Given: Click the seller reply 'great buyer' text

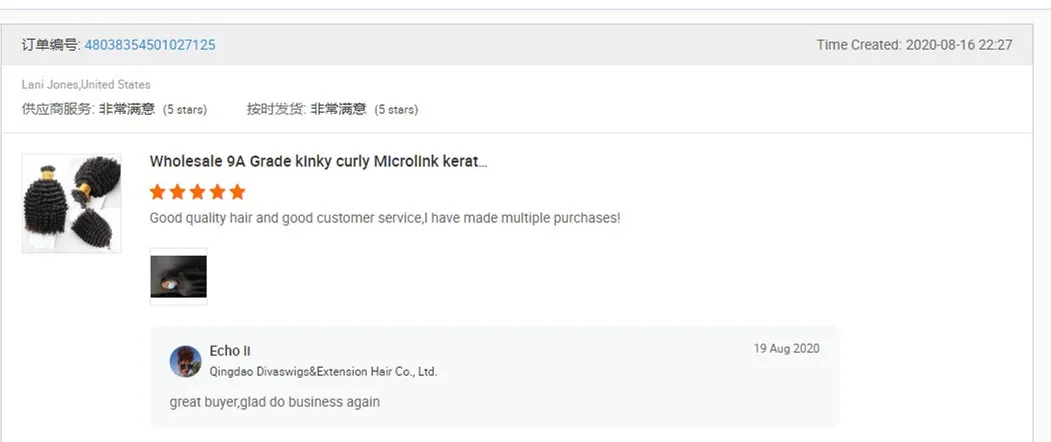Looking at the screenshot, I should [275, 402].
